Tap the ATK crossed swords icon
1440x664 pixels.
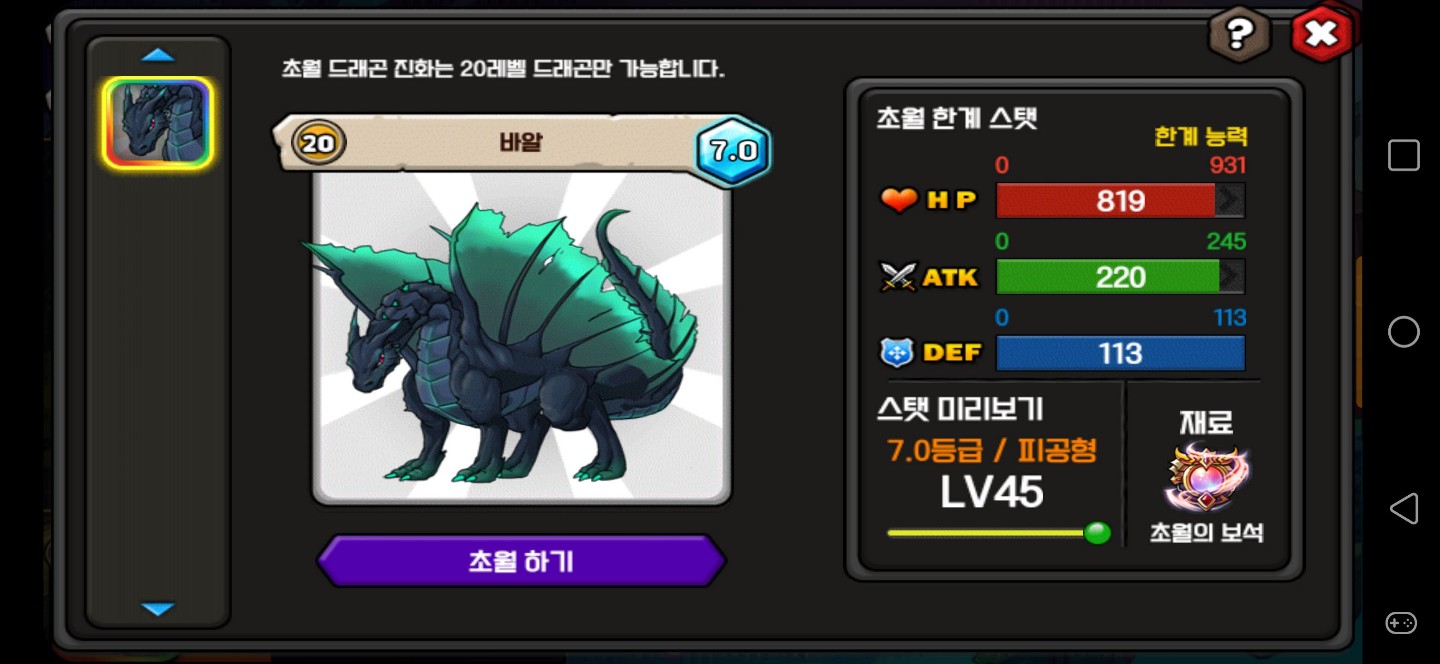[898, 276]
